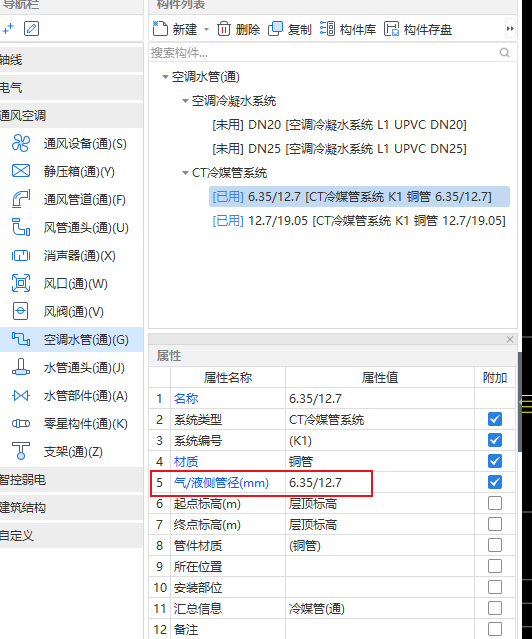
Task: Click the 构件存盘 save icon
Action: (391, 29)
